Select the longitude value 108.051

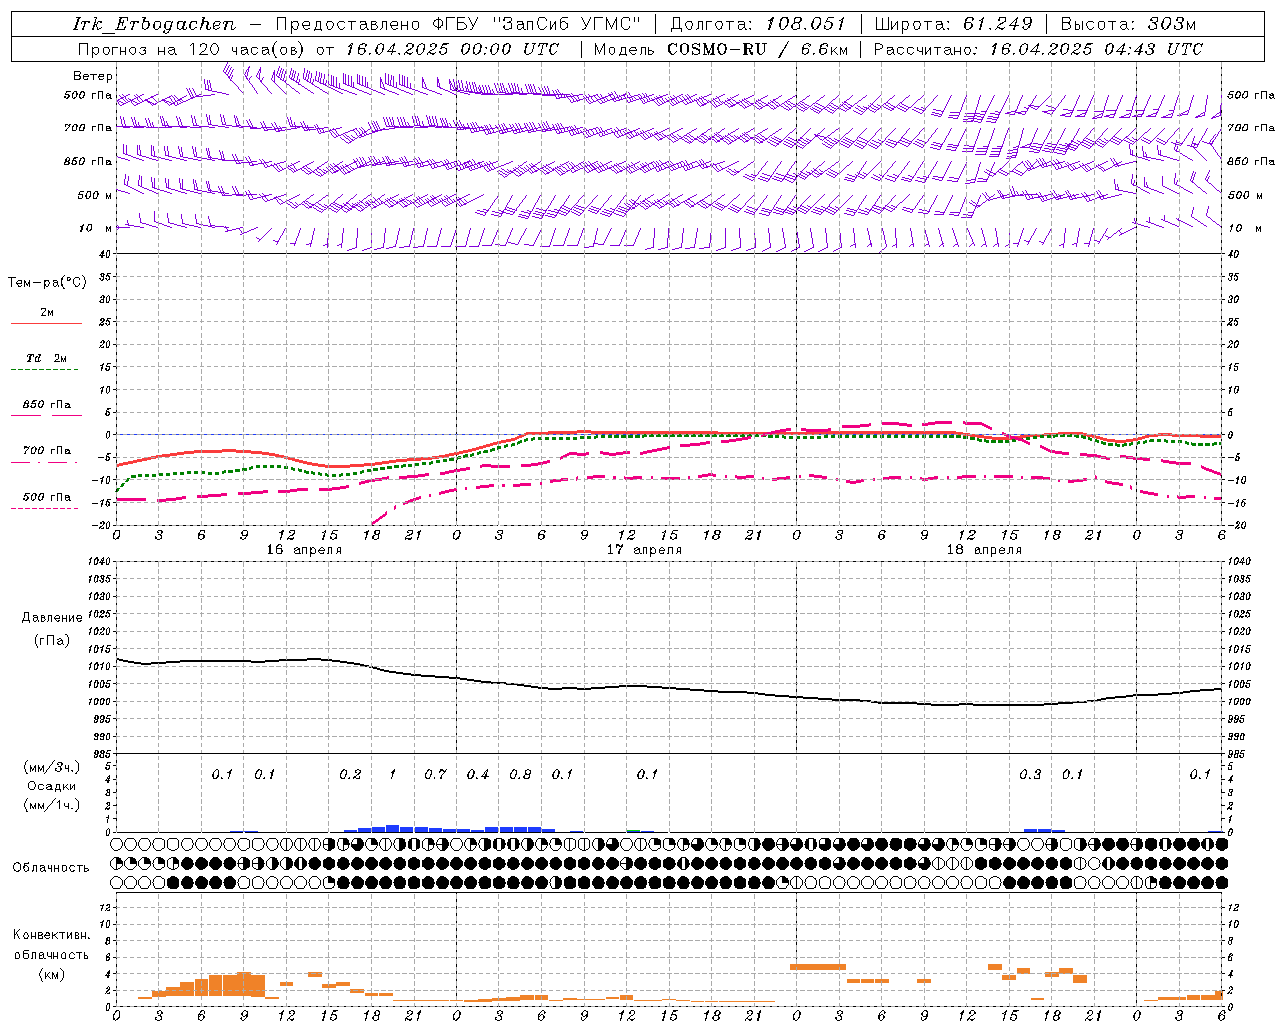tap(806, 24)
